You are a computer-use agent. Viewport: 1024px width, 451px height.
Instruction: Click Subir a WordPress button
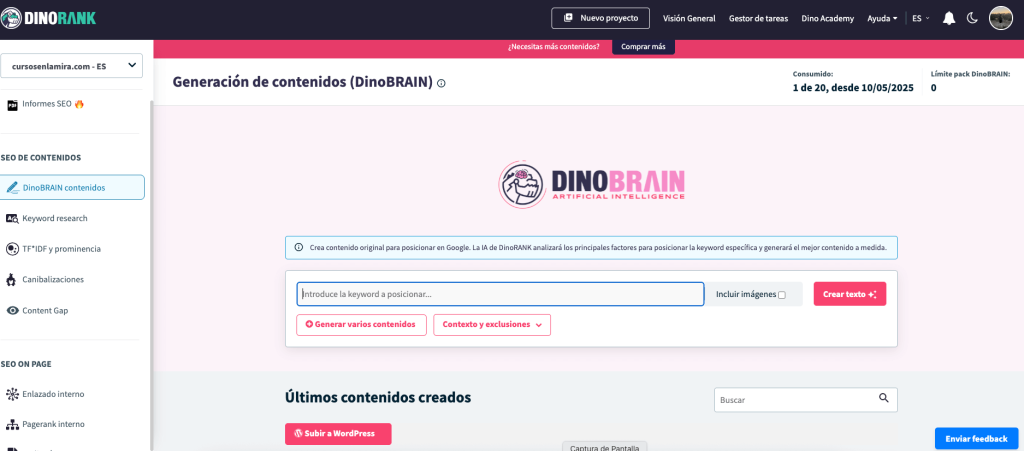click(x=338, y=434)
